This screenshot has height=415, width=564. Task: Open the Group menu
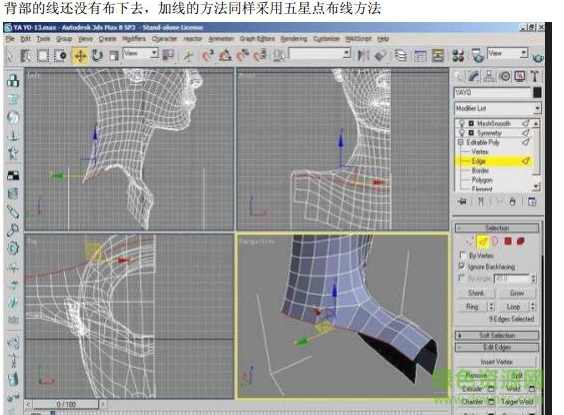[x=64, y=38]
